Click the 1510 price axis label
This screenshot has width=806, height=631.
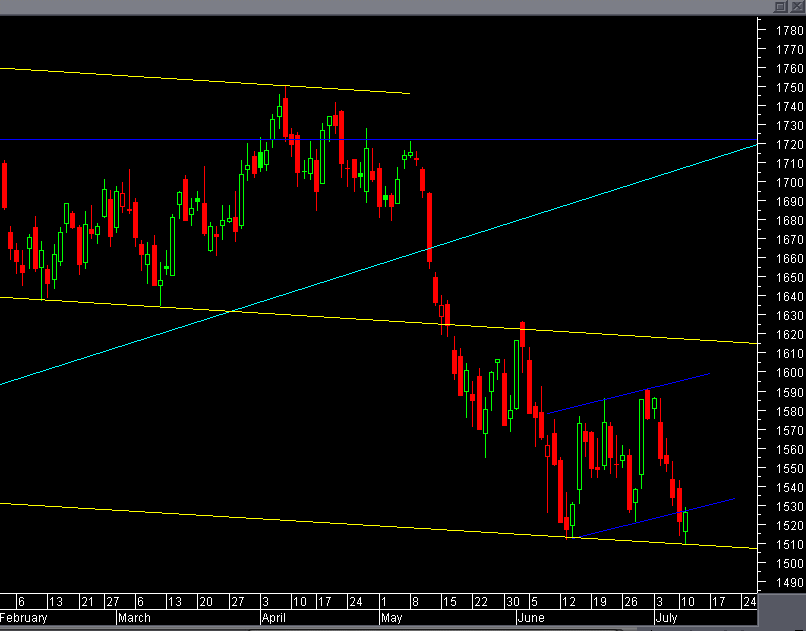(x=789, y=544)
